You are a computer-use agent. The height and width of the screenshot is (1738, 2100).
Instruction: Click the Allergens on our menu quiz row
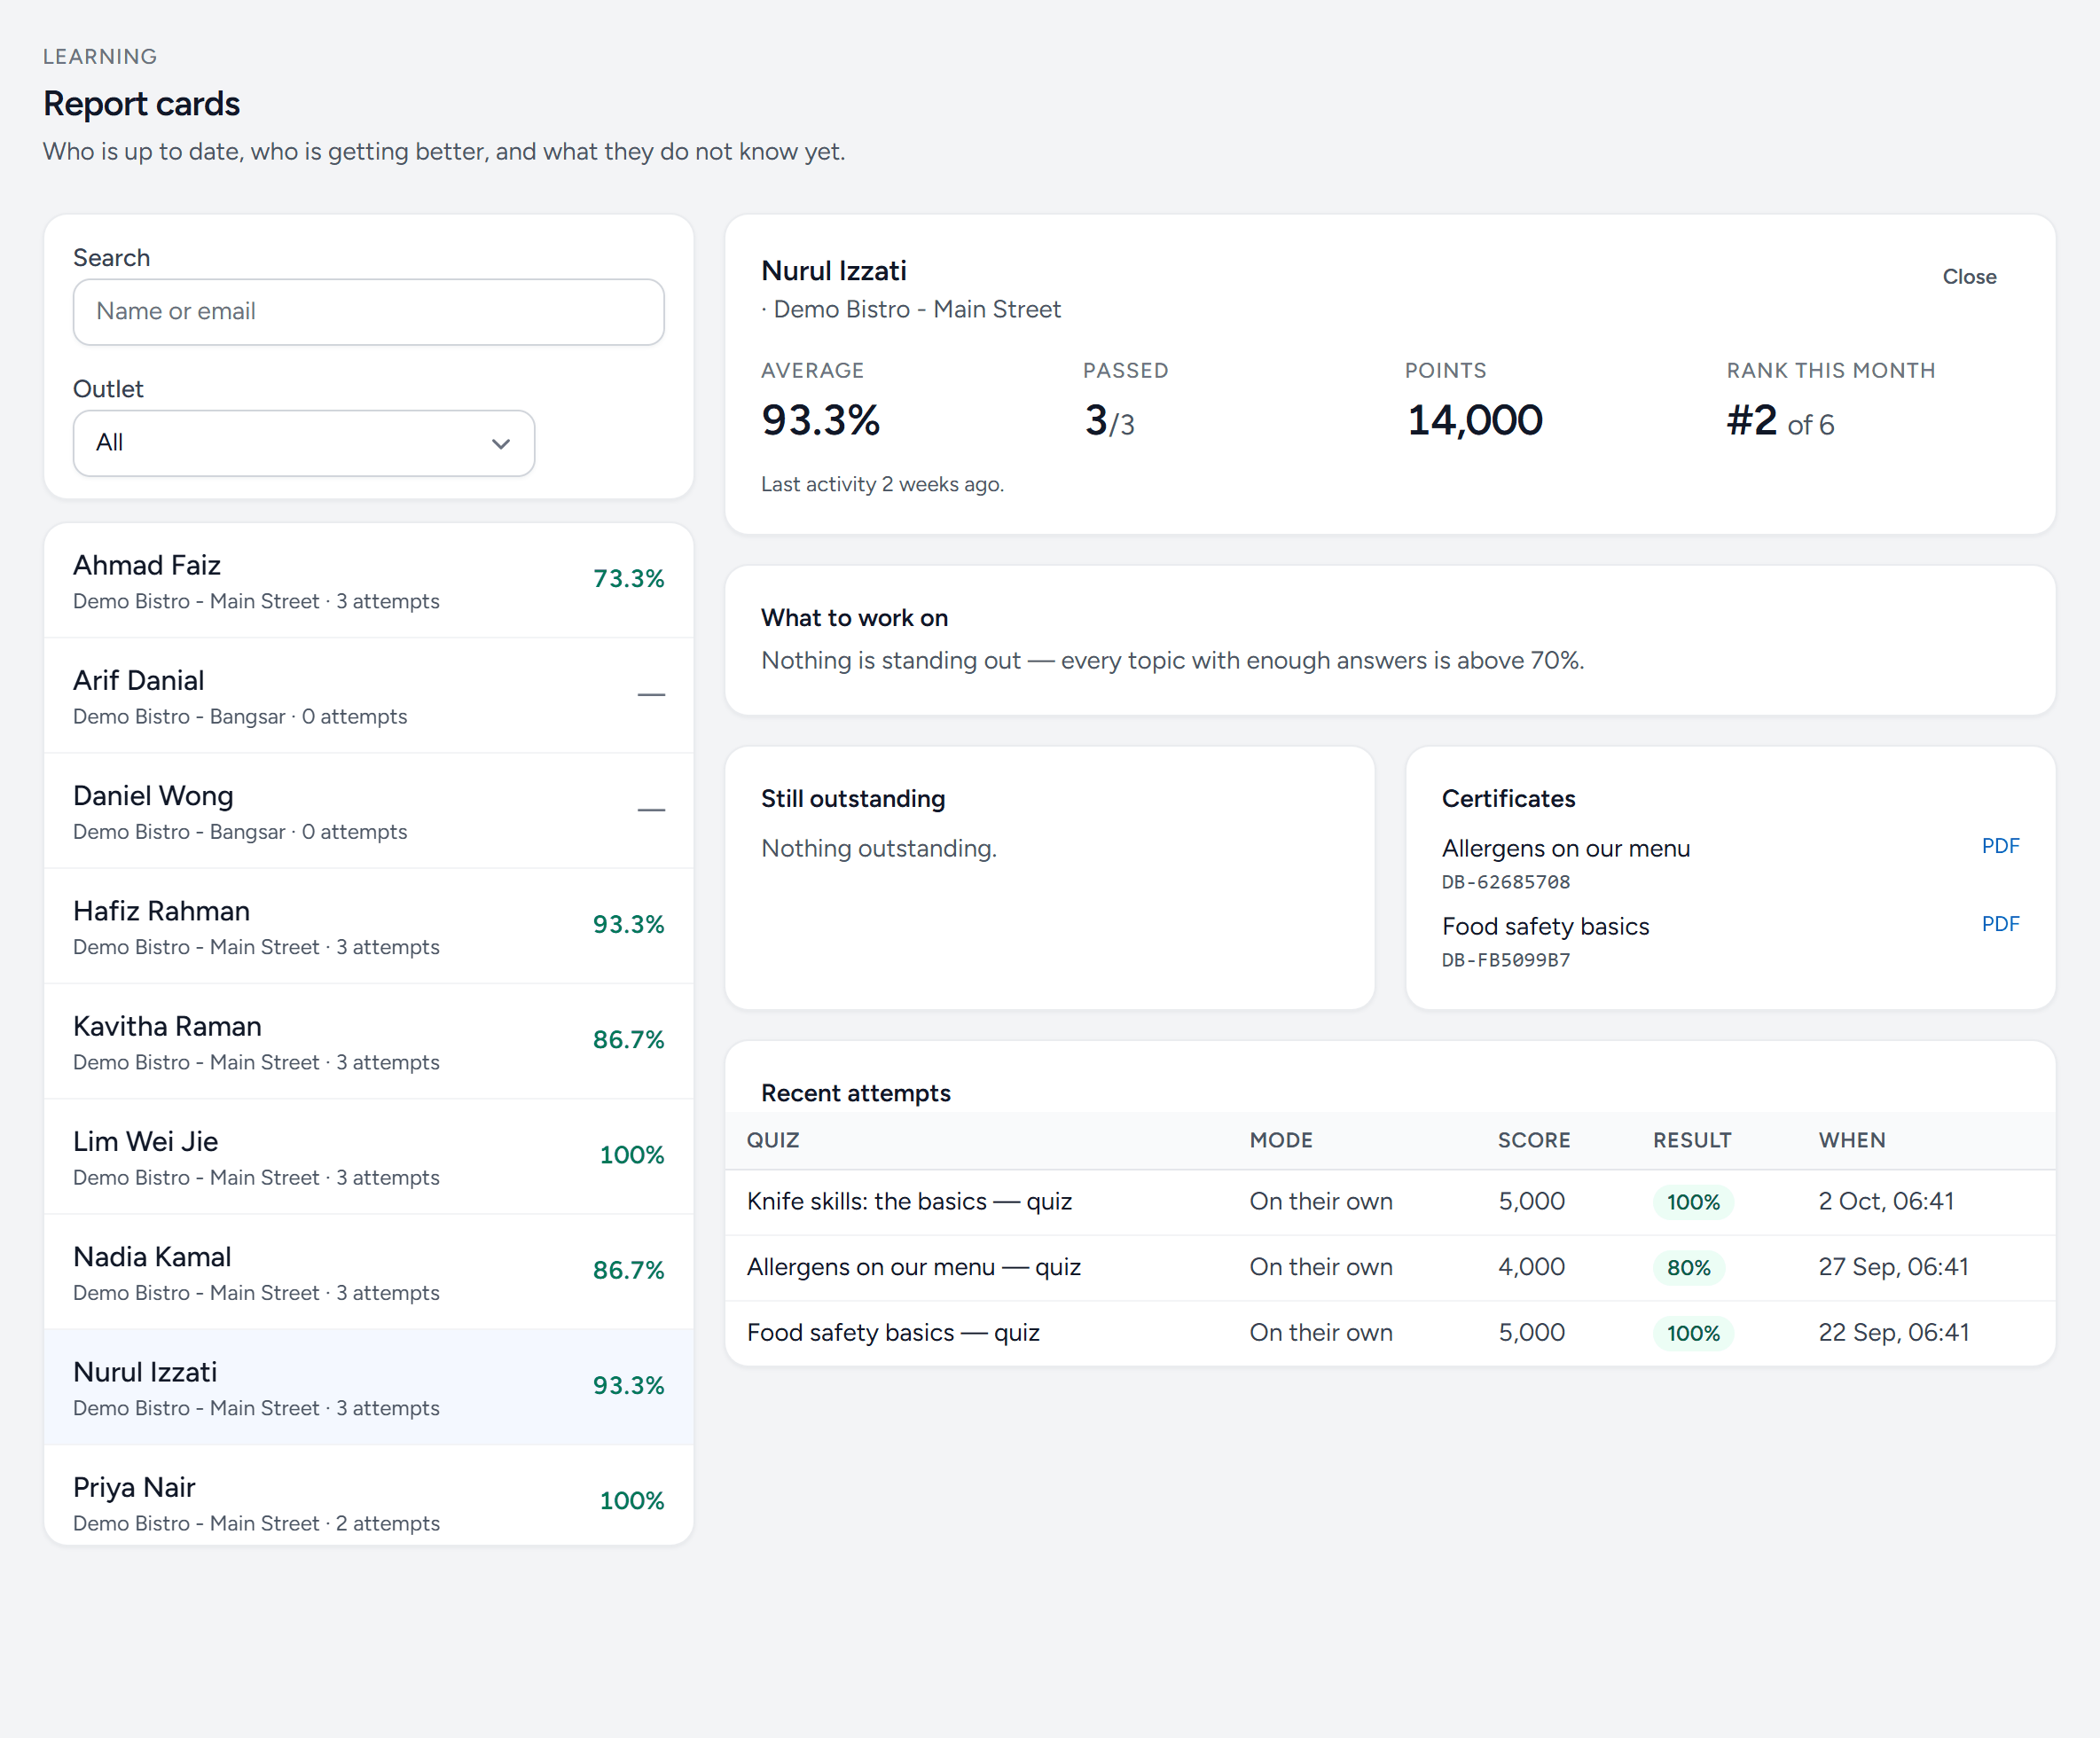click(1389, 1268)
